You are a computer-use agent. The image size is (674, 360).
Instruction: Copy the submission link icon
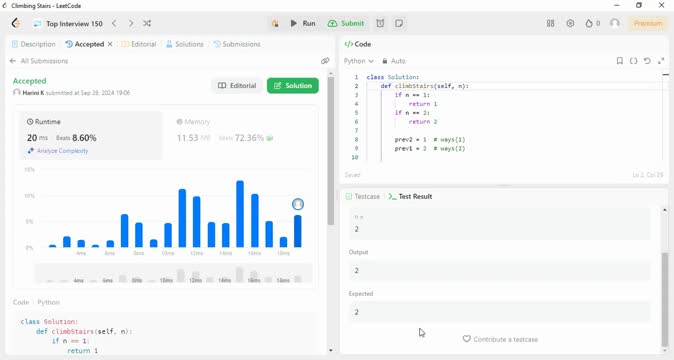tap(325, 61)
